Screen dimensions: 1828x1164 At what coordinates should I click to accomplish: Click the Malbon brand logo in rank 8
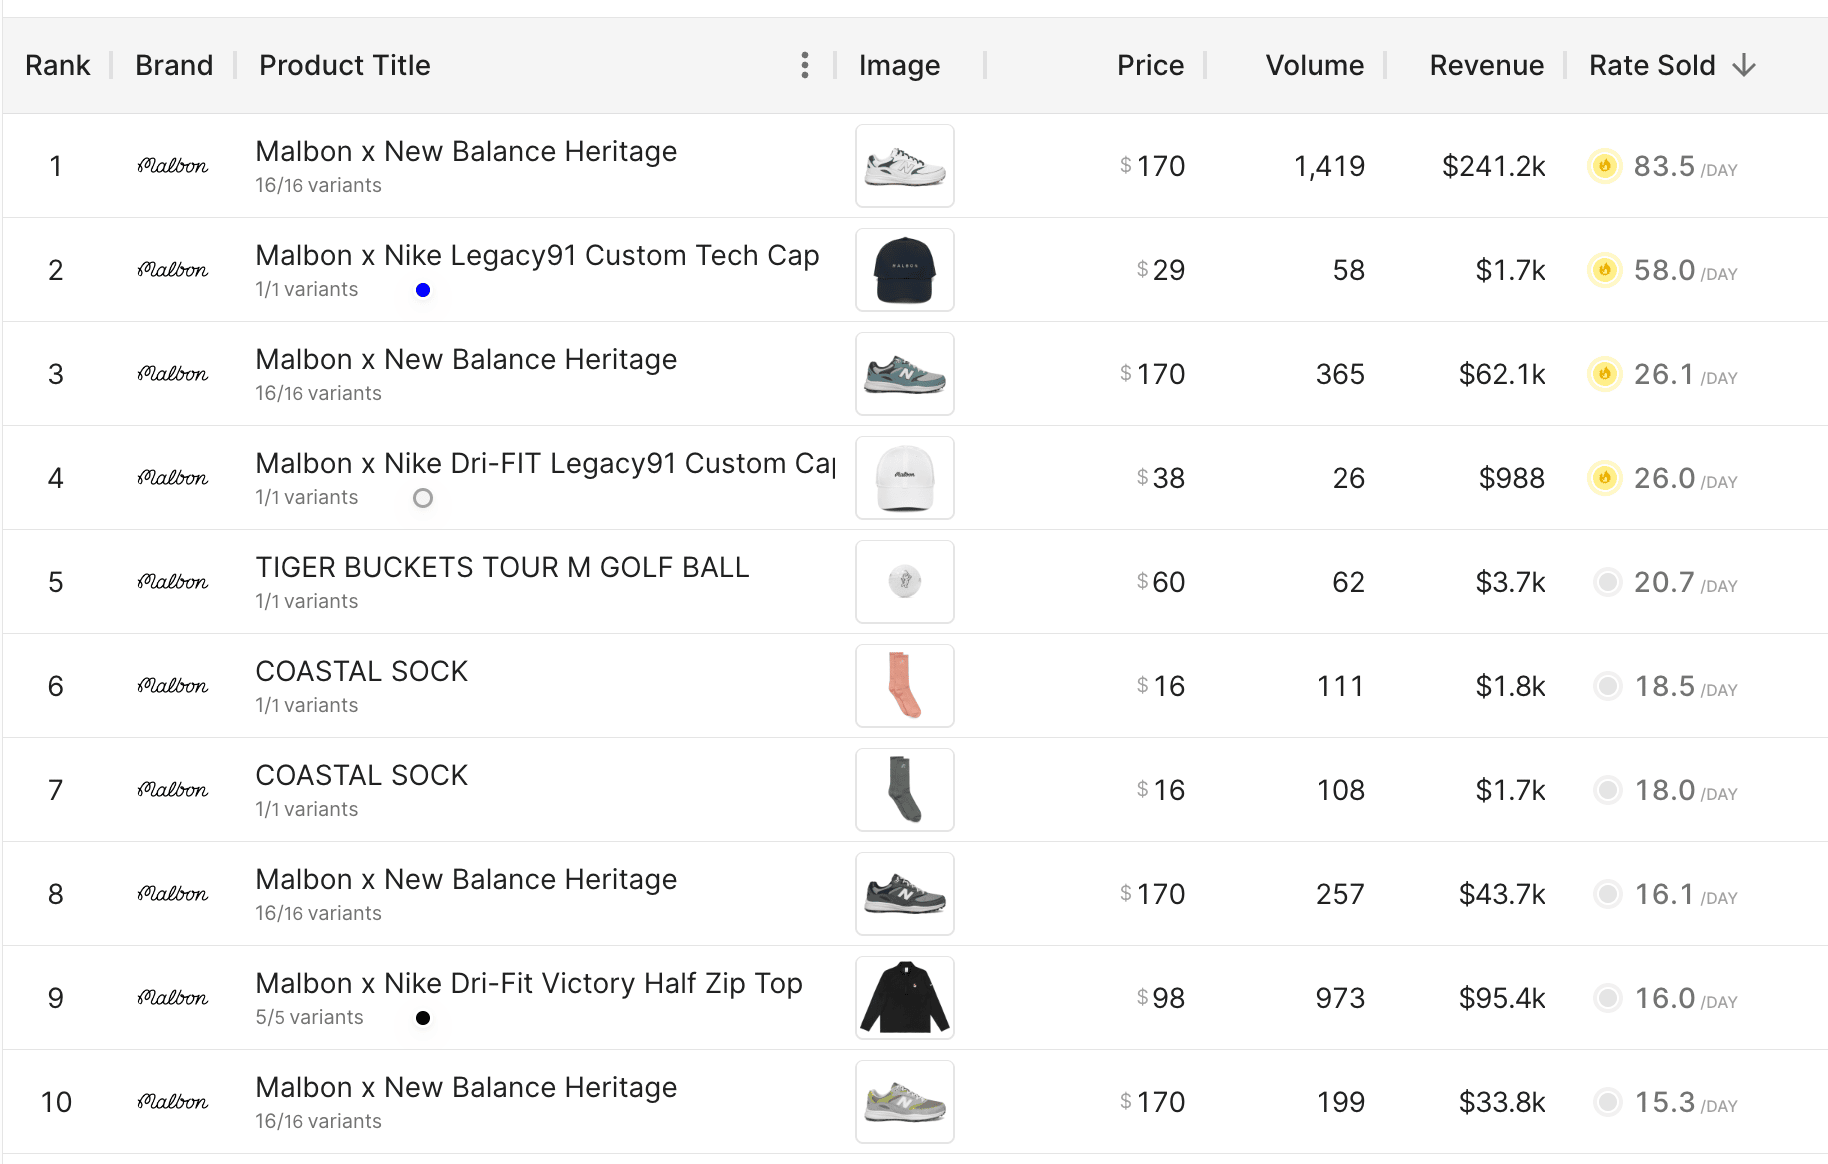coord(173,894)
